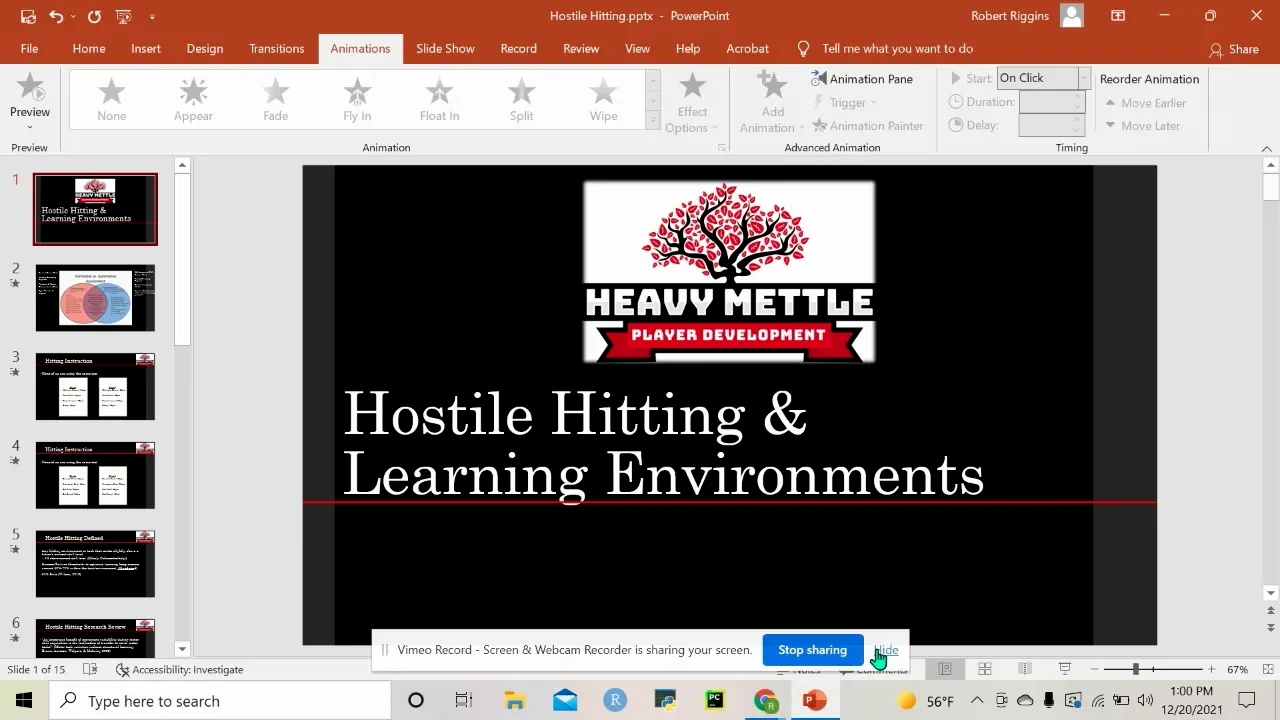Switch to Reading View in status bar

tap(1025, 669)
